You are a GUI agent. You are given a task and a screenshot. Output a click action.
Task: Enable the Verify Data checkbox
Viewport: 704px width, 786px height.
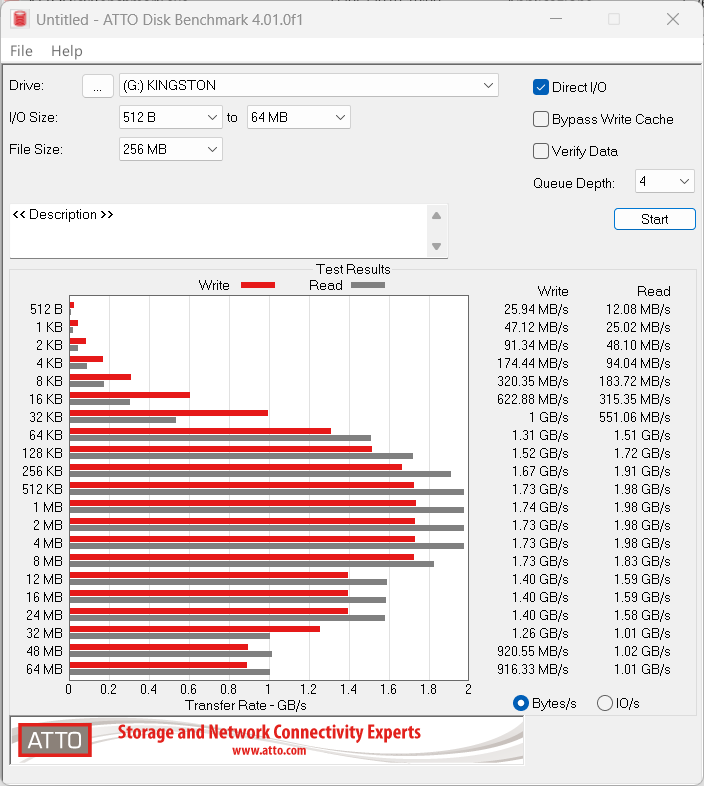(x=541, y=151)
